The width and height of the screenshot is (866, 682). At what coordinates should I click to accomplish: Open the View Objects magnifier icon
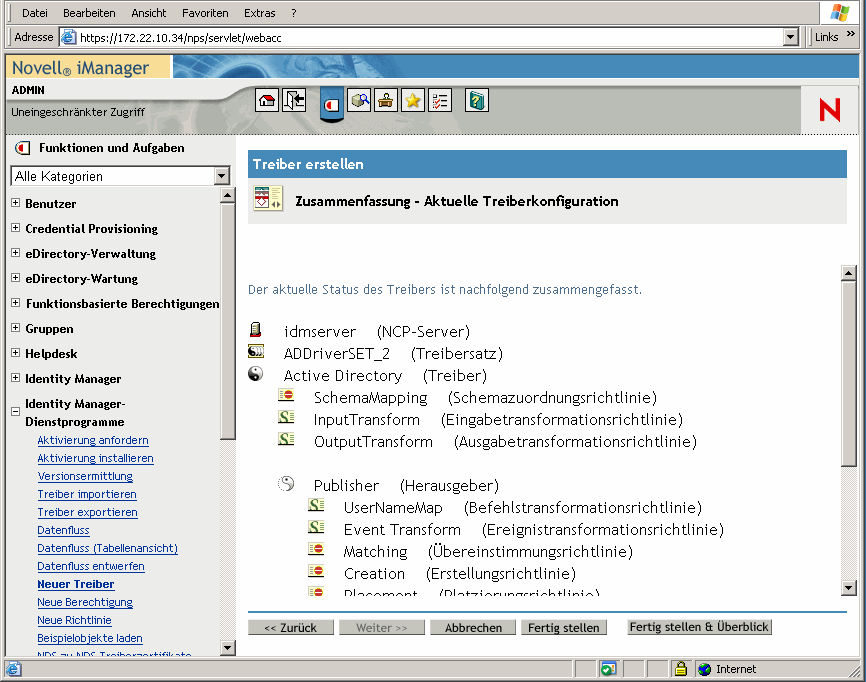[x=359, y=101]
